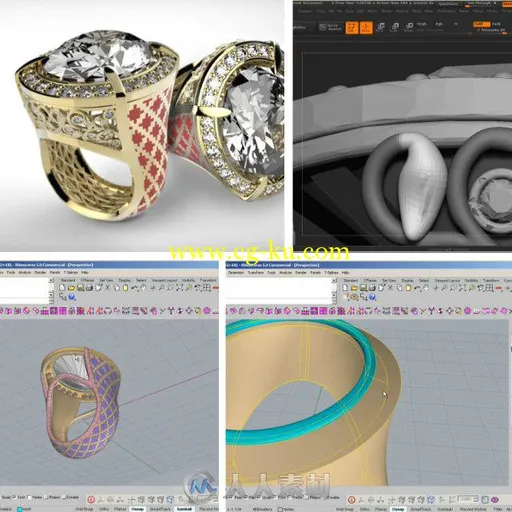Click Undo arrow icon in right Rhino window
Screen dimensions: 512x512
click(417, 288)
